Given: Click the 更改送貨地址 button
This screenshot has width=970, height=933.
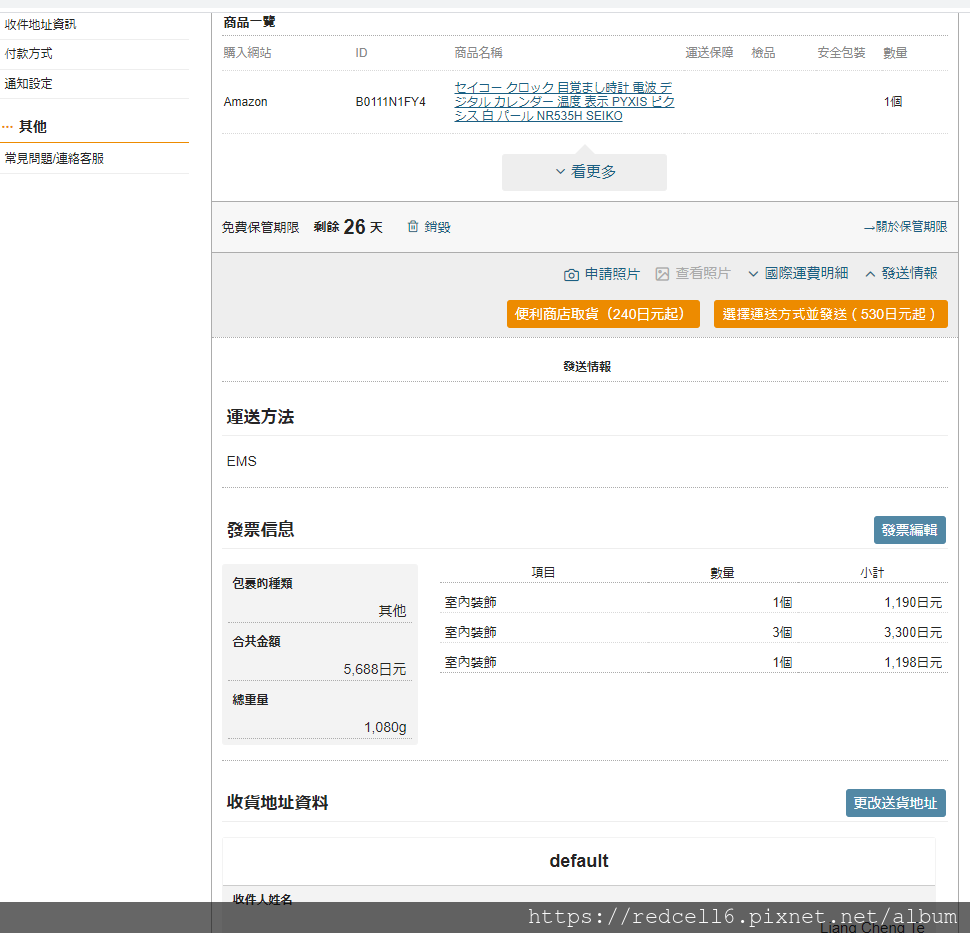Looking at the screenshot, I should point(896,803).
